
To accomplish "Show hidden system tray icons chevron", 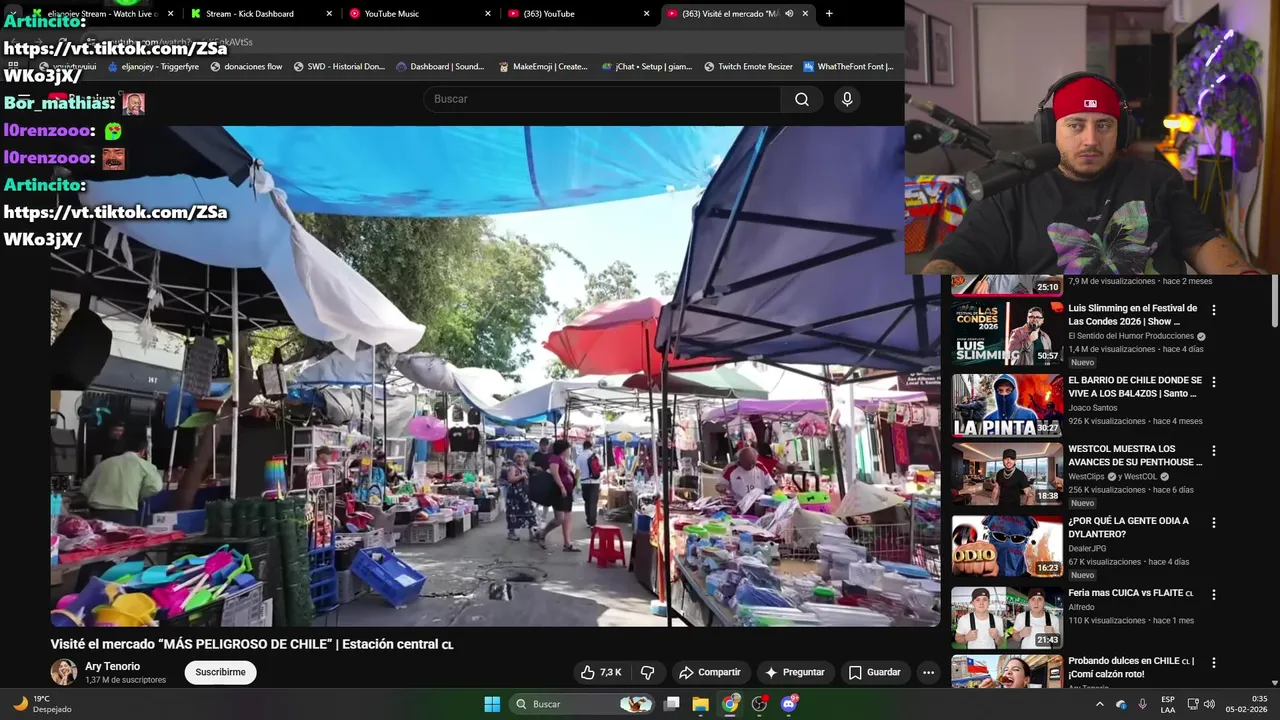I will [x=1100, y=704].
